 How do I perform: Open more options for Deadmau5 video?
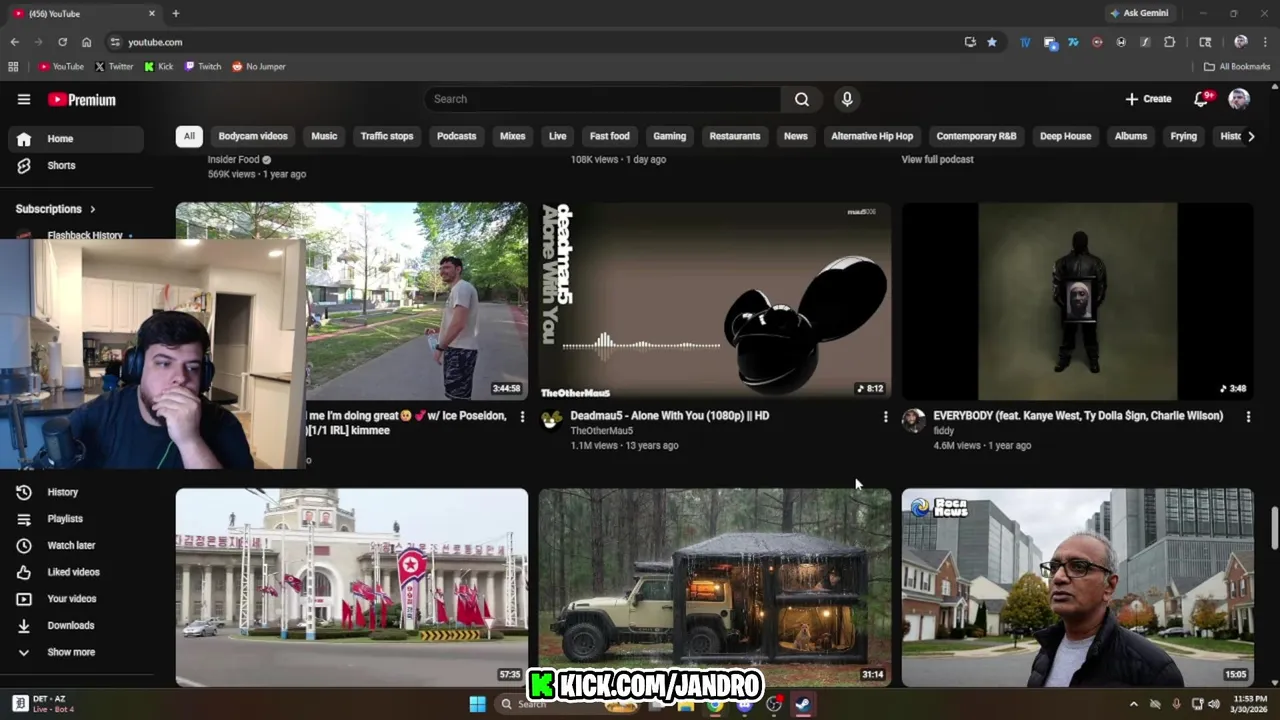[x=885, y=417]
